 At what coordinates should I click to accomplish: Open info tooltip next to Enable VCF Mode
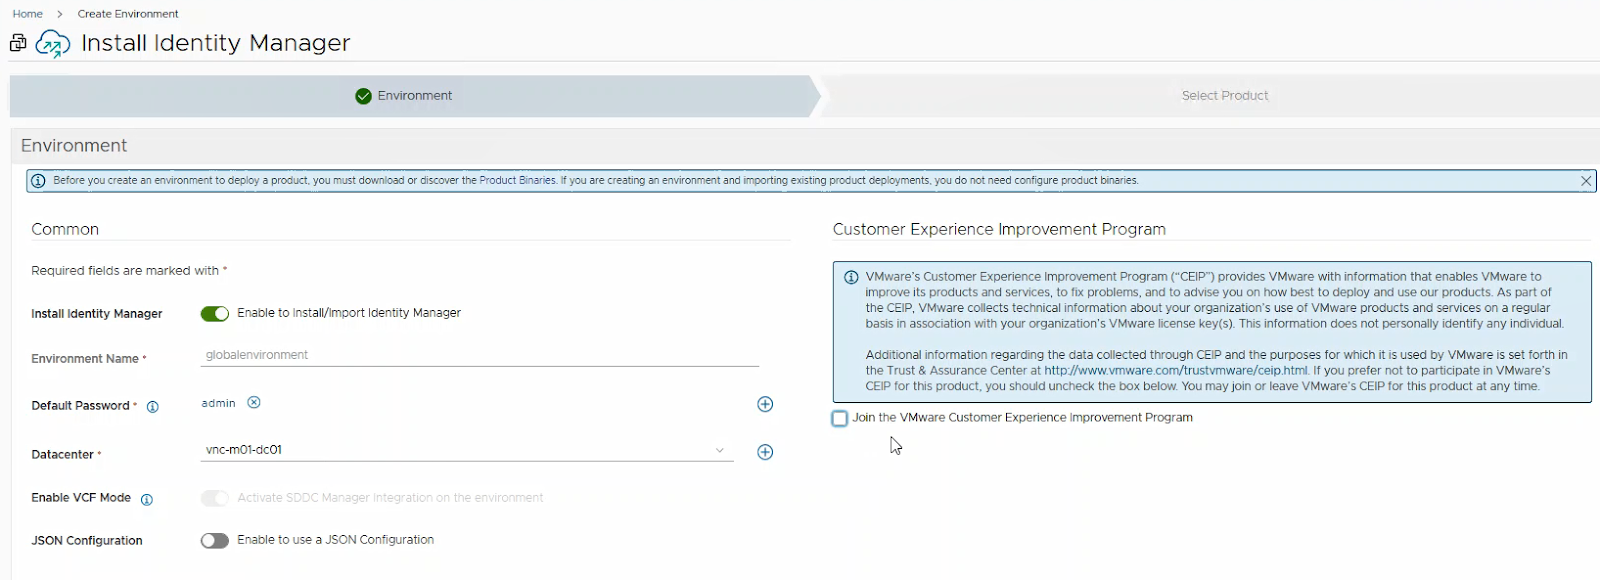147,500
